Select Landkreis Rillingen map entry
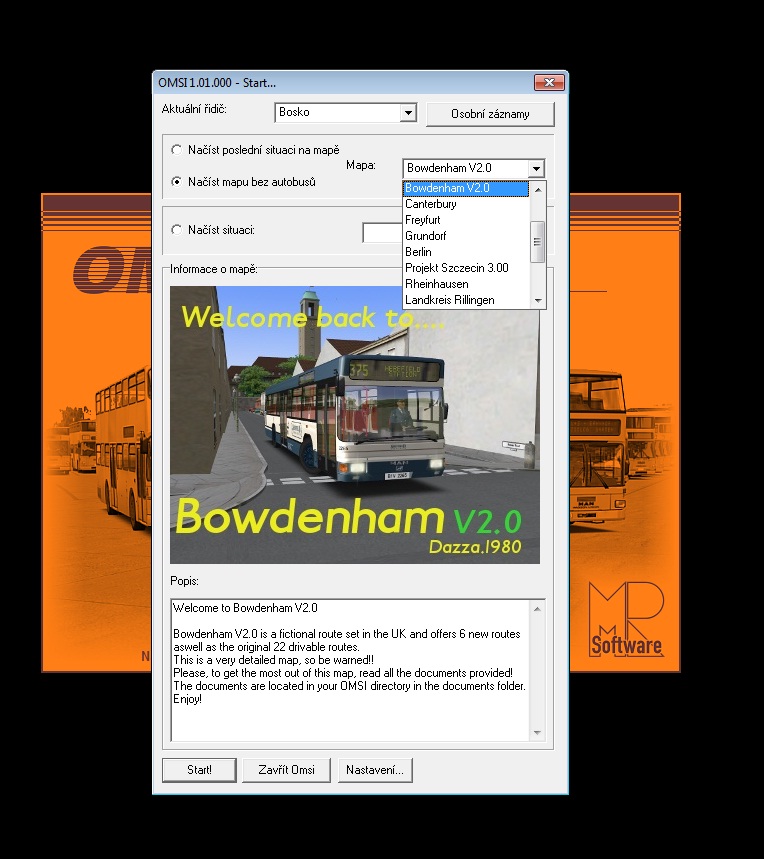This screenshot has height=859, width=764. (449, 300)
